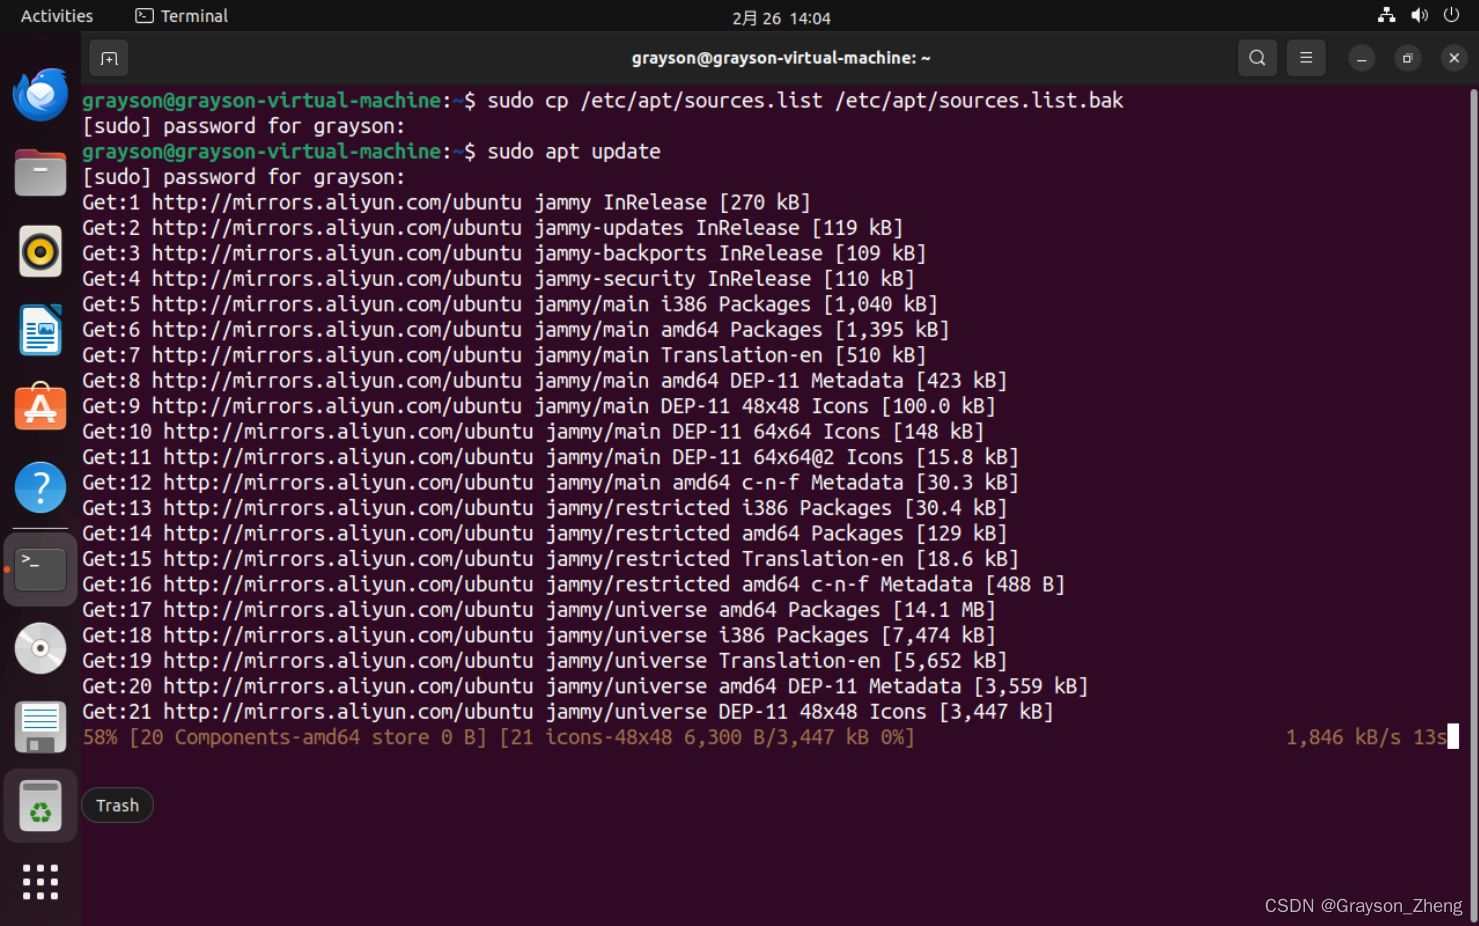Viewport: 1479px width, 926px height.
Task: Launch LibreOffice Writer from dock
Action: [x=40, y=330]
